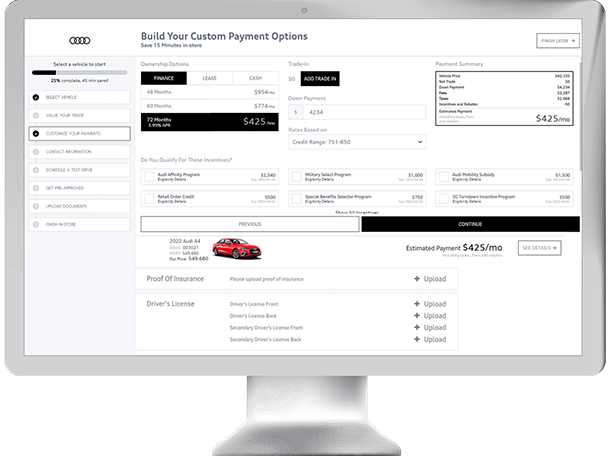609x456 pixels.
Task: Check the Audi Affinity Program incentive
Action: (x=146, y=176)
